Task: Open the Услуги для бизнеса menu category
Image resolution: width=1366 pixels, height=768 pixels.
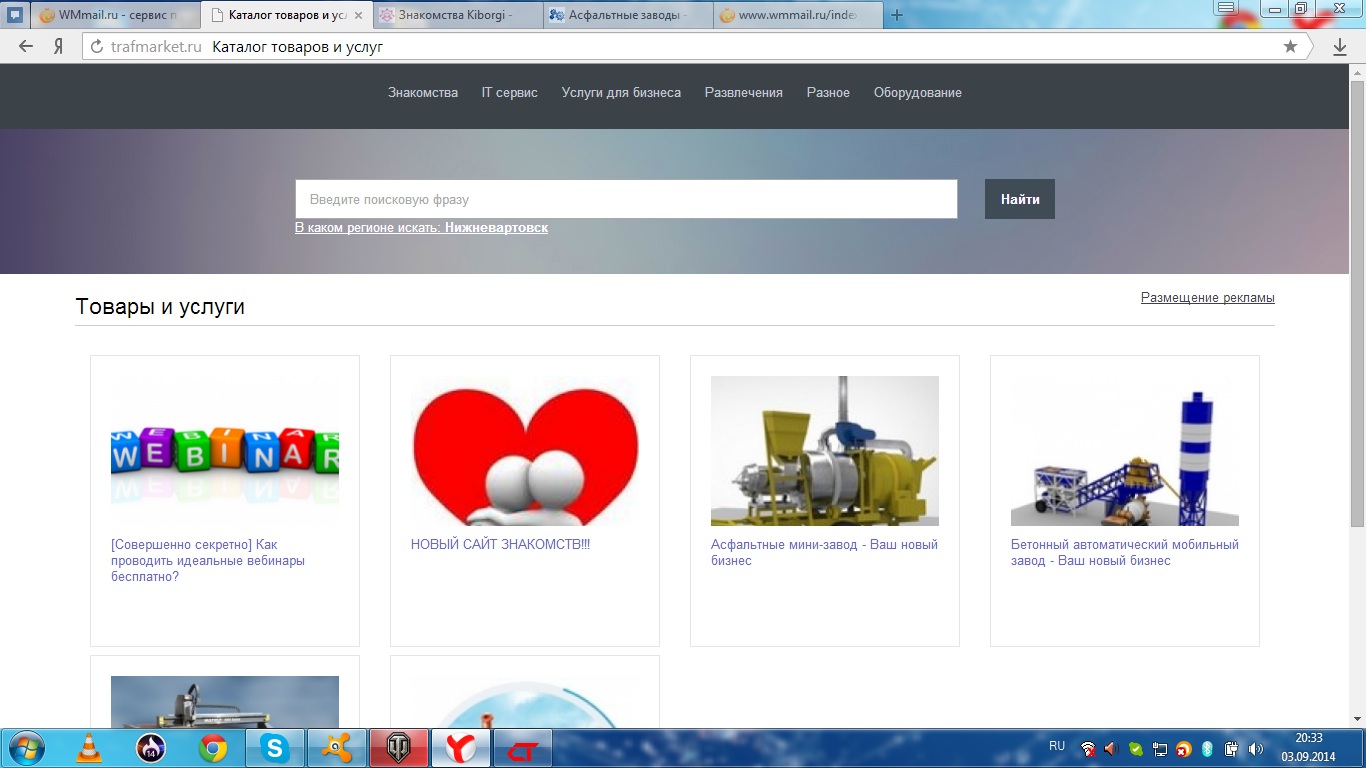Action: click(x=621, y=92)
